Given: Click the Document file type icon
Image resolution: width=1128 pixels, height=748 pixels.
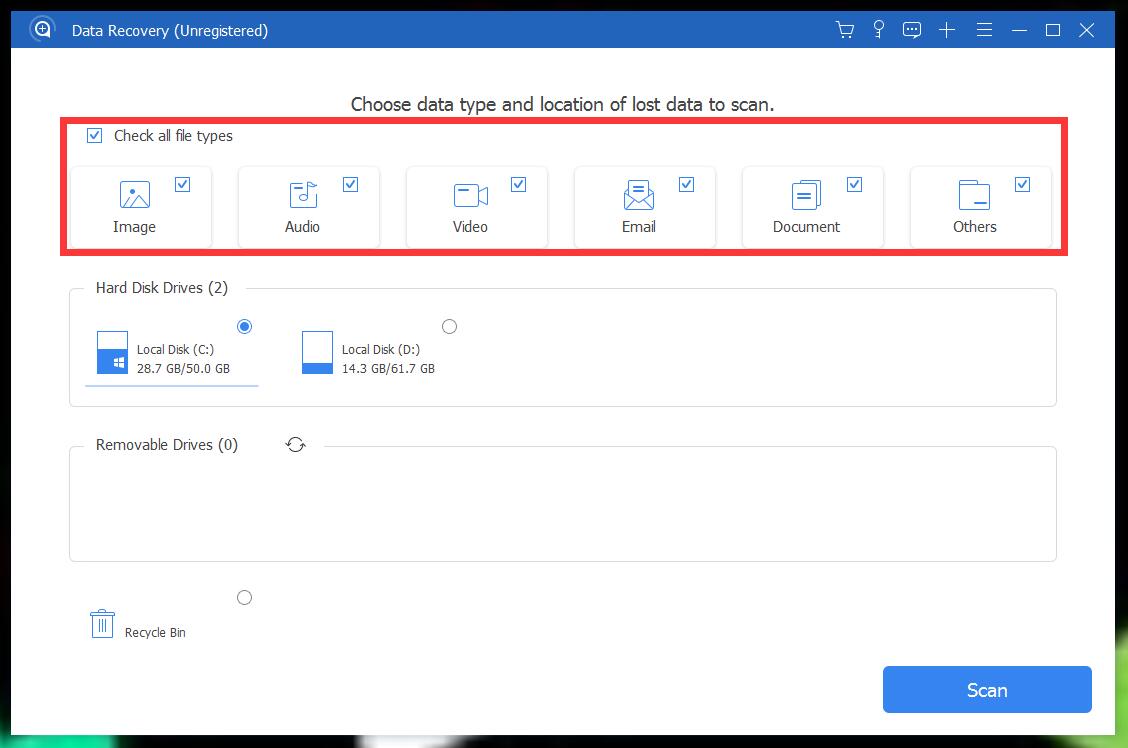Looking at the screenshot, I should tap(806, 195).
